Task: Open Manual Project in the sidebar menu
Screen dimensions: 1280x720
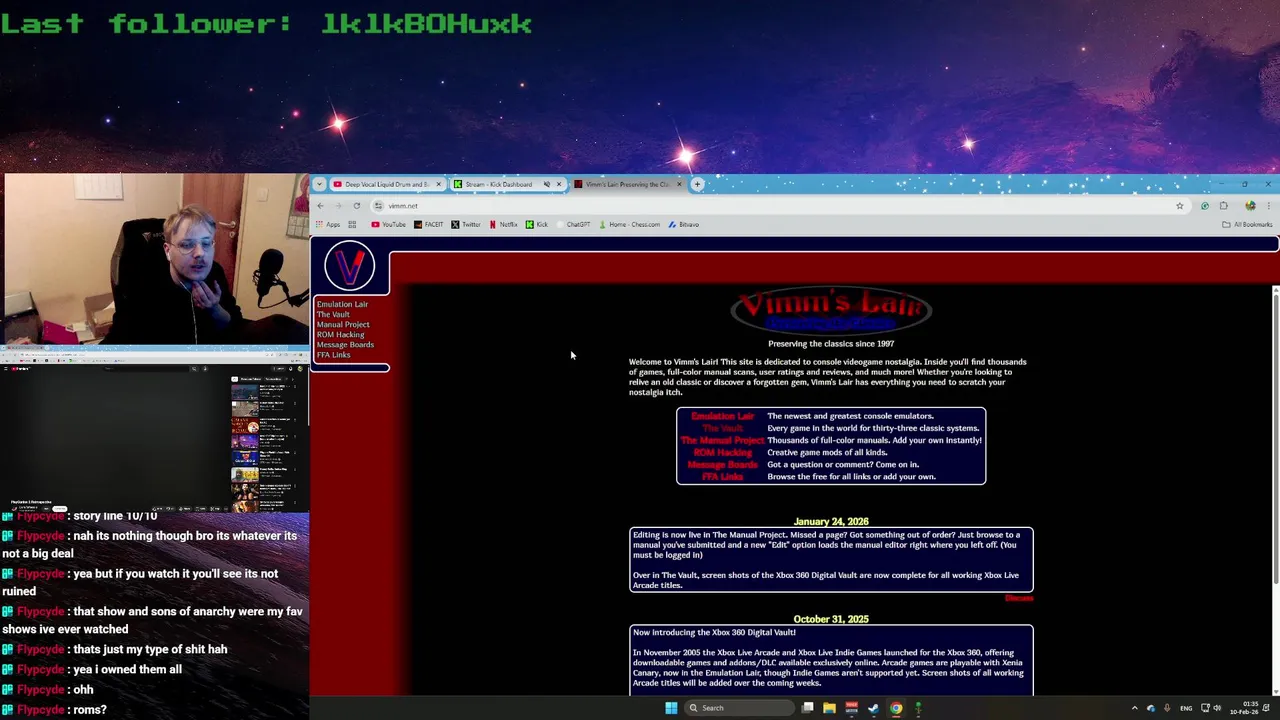Action: coord(343,324)
